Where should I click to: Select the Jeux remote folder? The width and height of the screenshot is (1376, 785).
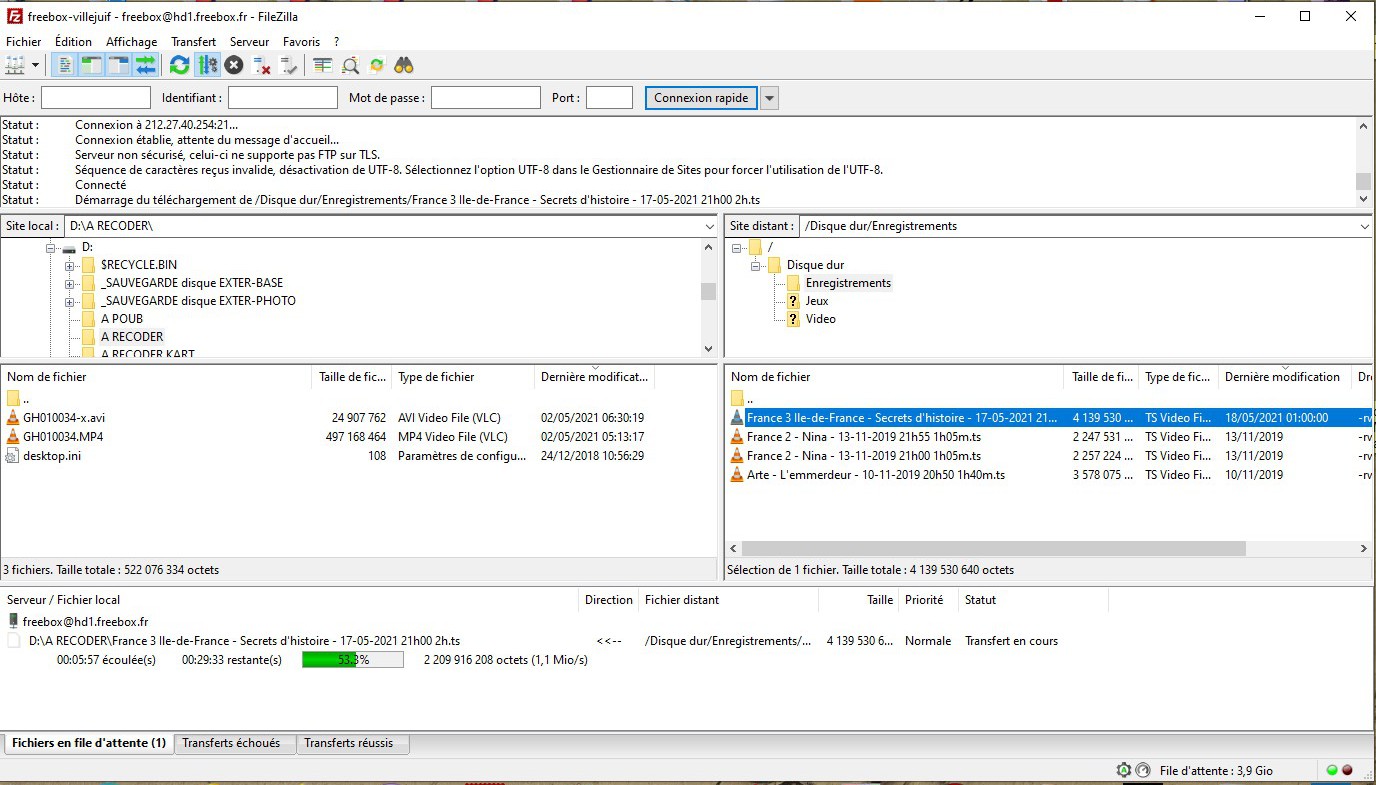(x=817, y=301)
